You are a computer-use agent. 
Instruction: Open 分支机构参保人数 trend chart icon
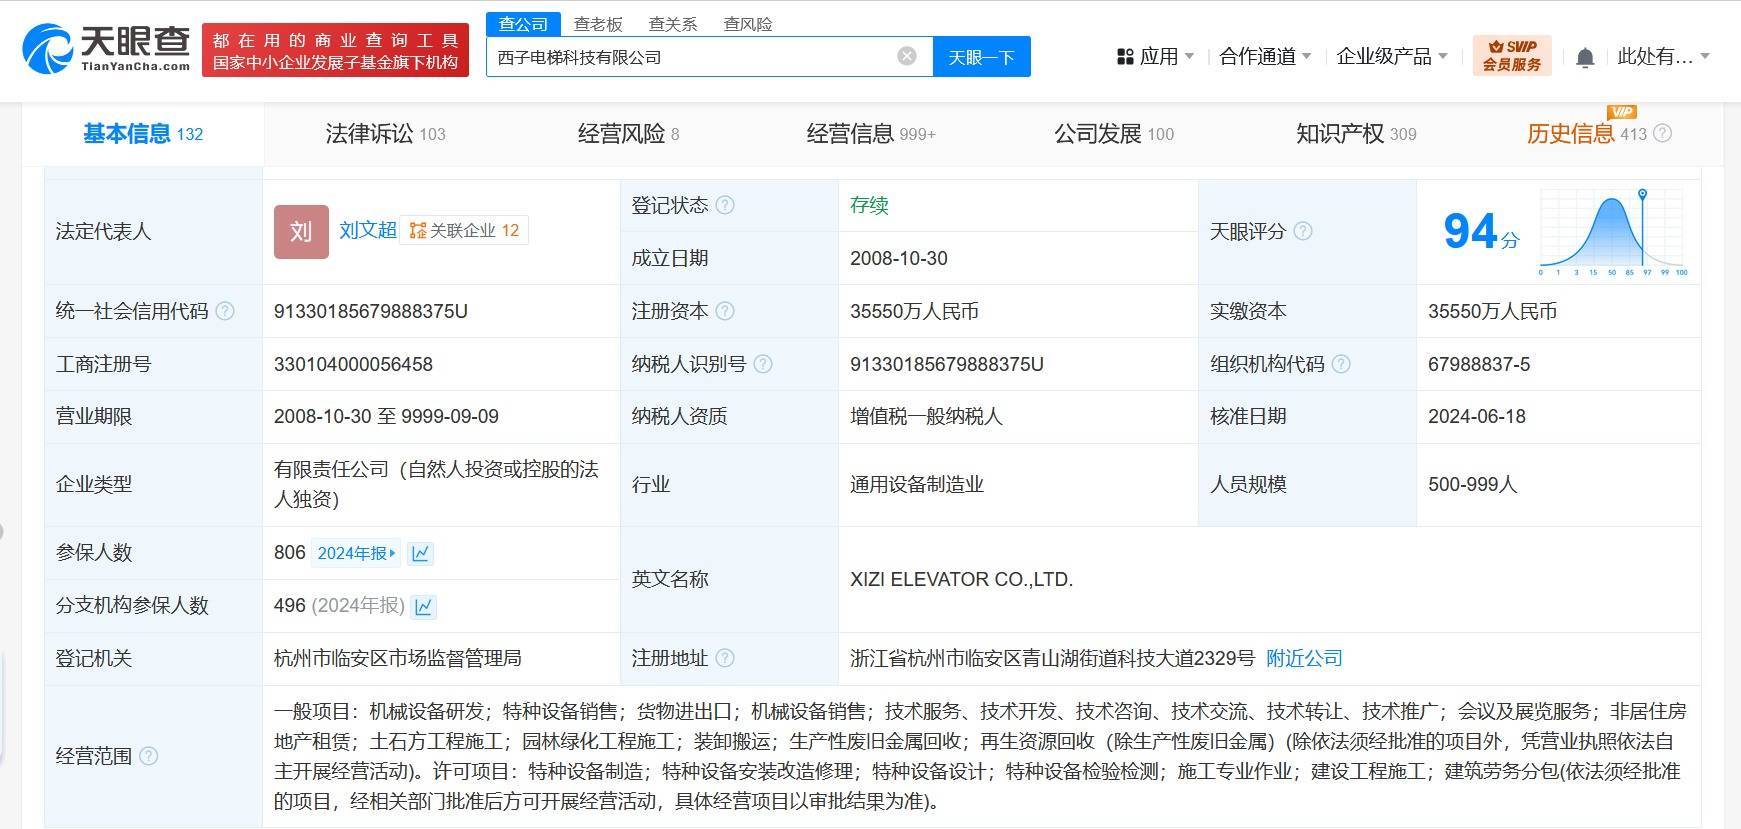(424, 606)
